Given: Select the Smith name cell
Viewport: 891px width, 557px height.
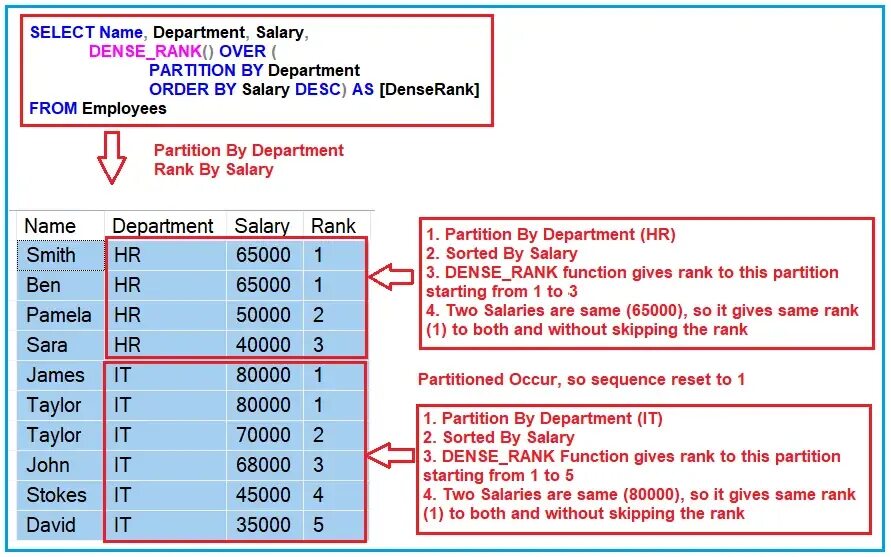Looking at the screenshot, I should (x=61, y=255).
